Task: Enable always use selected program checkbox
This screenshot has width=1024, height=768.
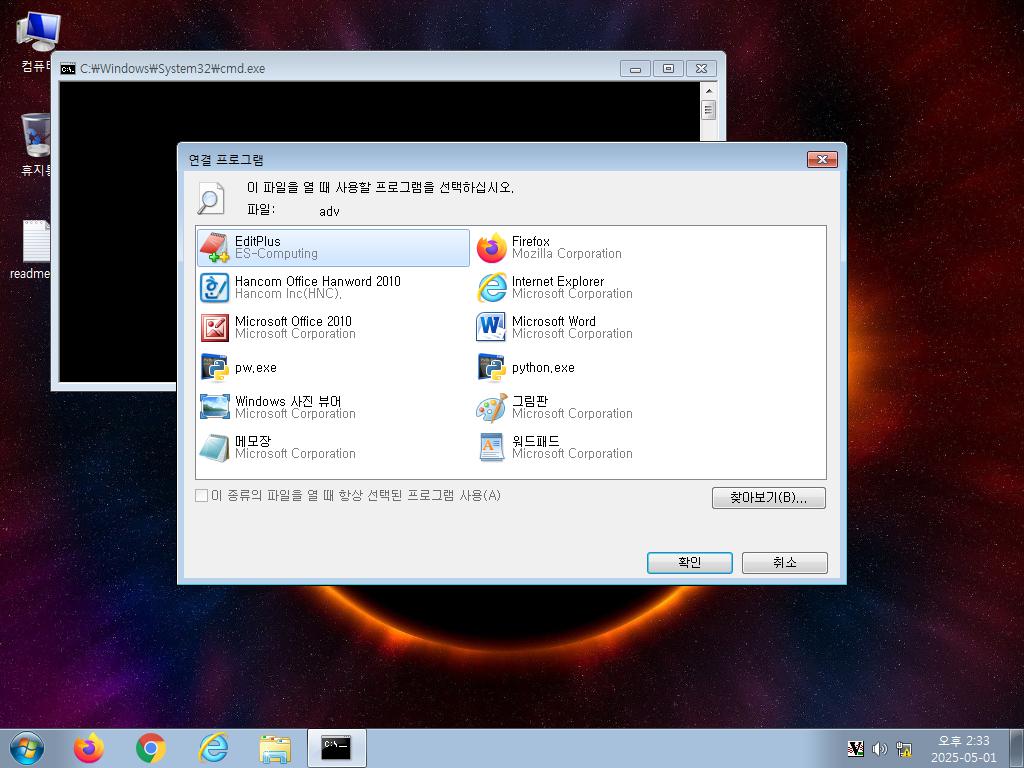Action: click(x=201, y=496)
